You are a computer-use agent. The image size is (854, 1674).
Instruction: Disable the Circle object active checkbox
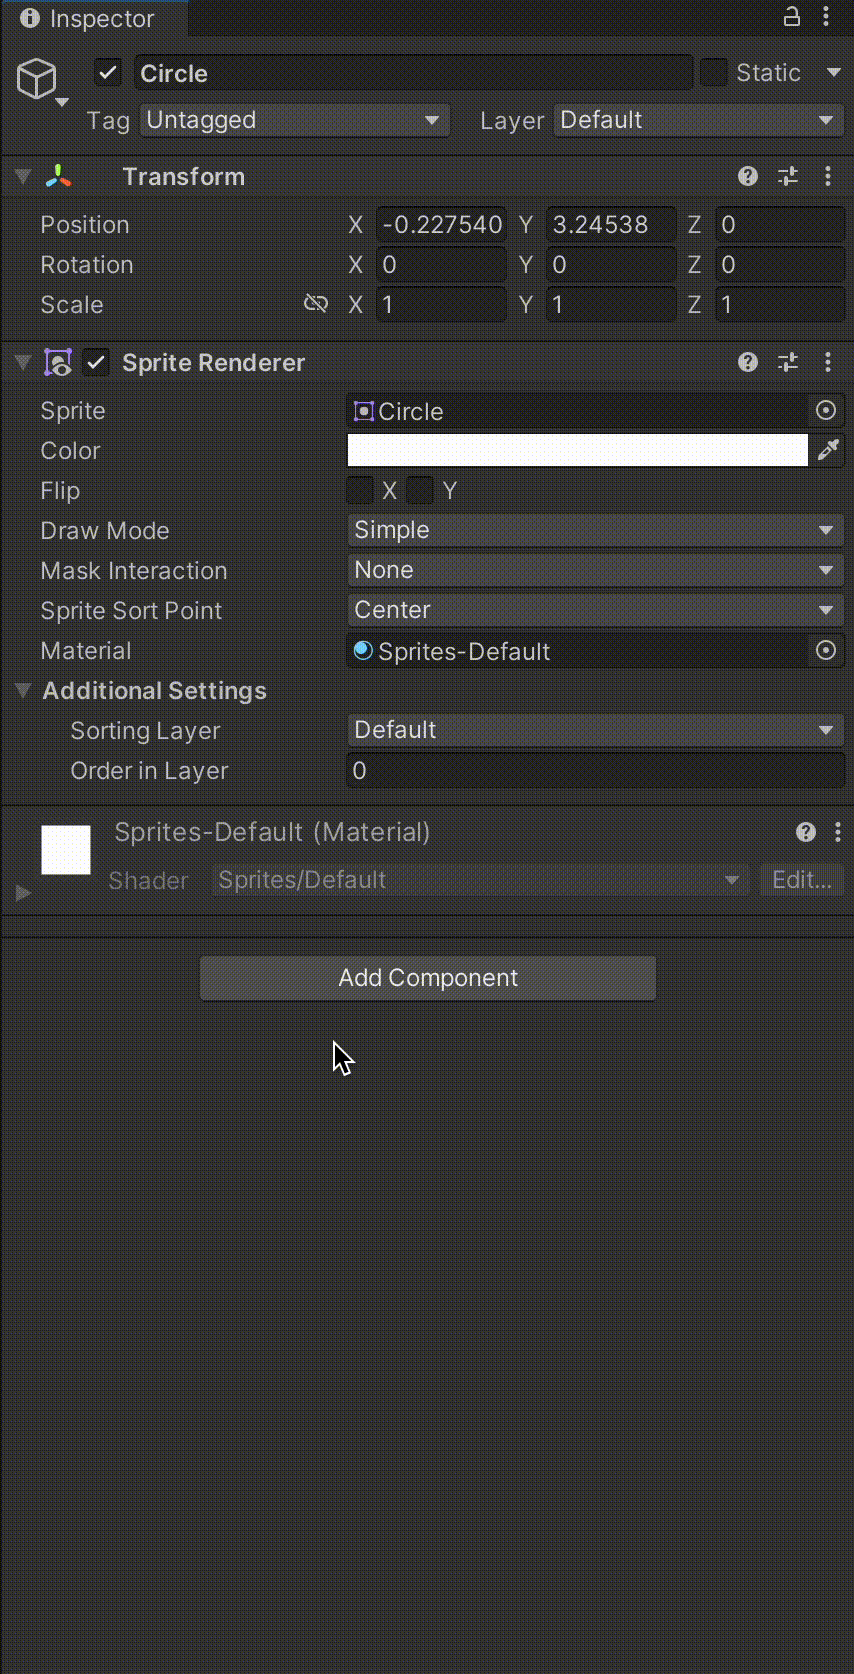click(108, 73)
